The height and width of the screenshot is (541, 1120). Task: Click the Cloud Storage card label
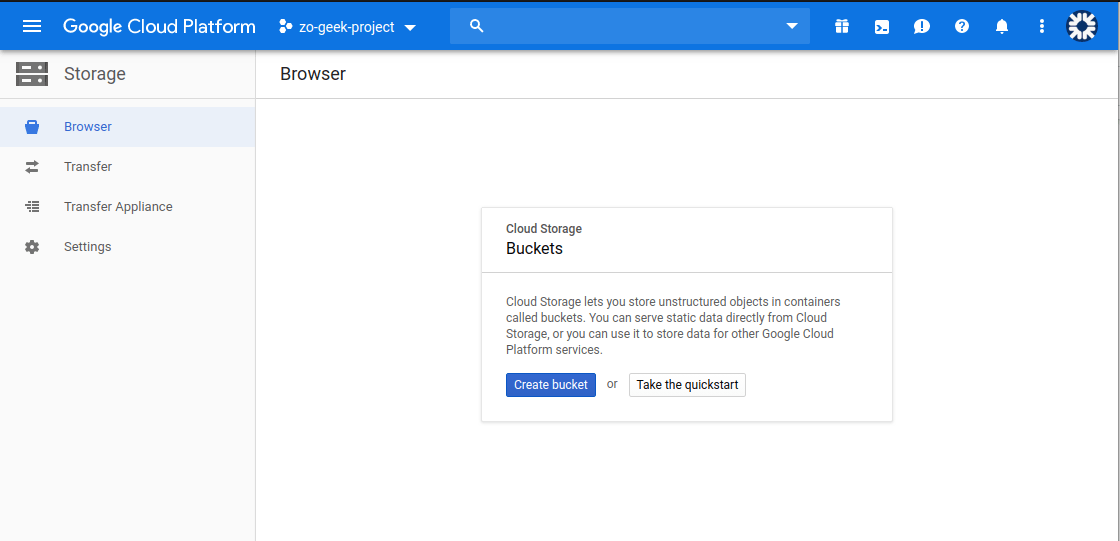pyautogui.click(x=544, y=229)
